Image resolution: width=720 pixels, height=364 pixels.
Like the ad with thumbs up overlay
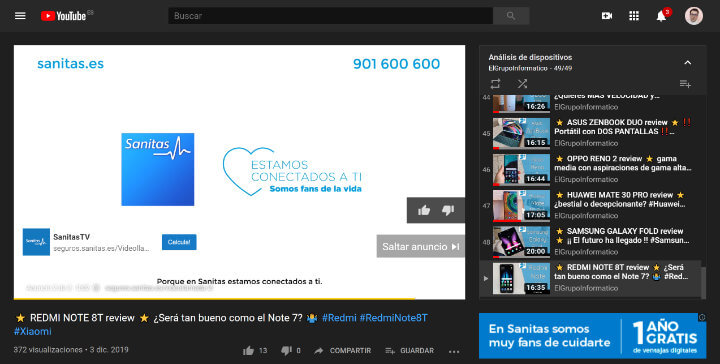point(424,210)
